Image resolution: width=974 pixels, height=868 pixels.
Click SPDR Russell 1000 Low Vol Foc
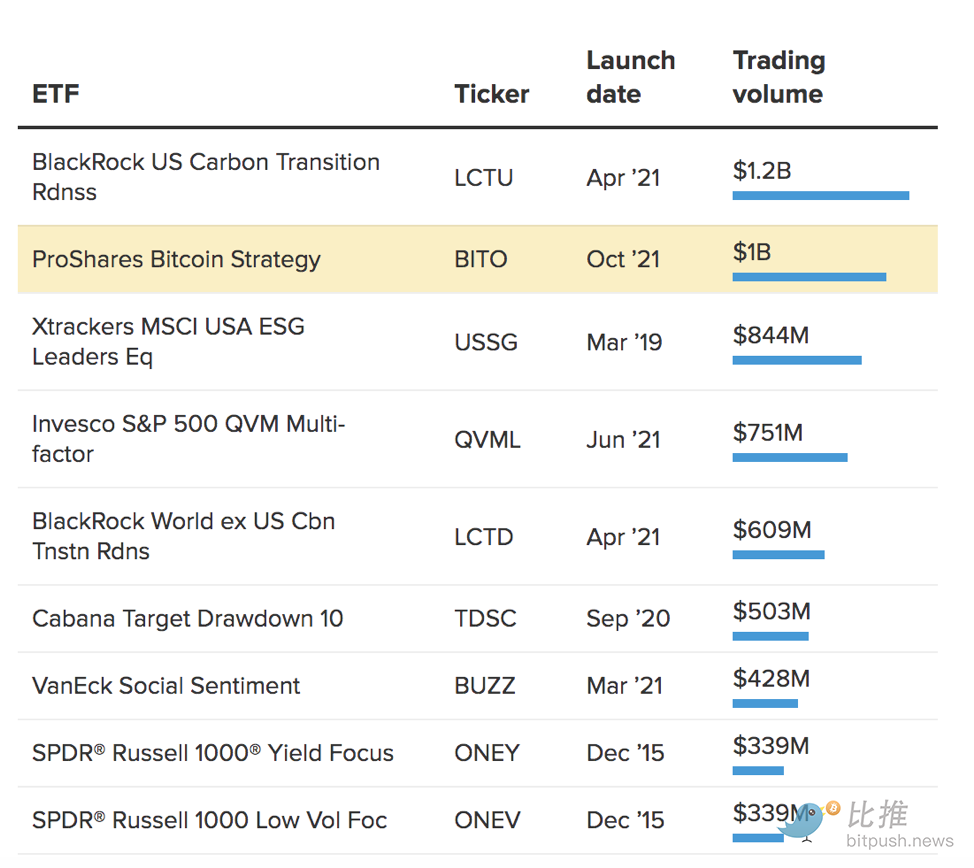tap(209, 820)
